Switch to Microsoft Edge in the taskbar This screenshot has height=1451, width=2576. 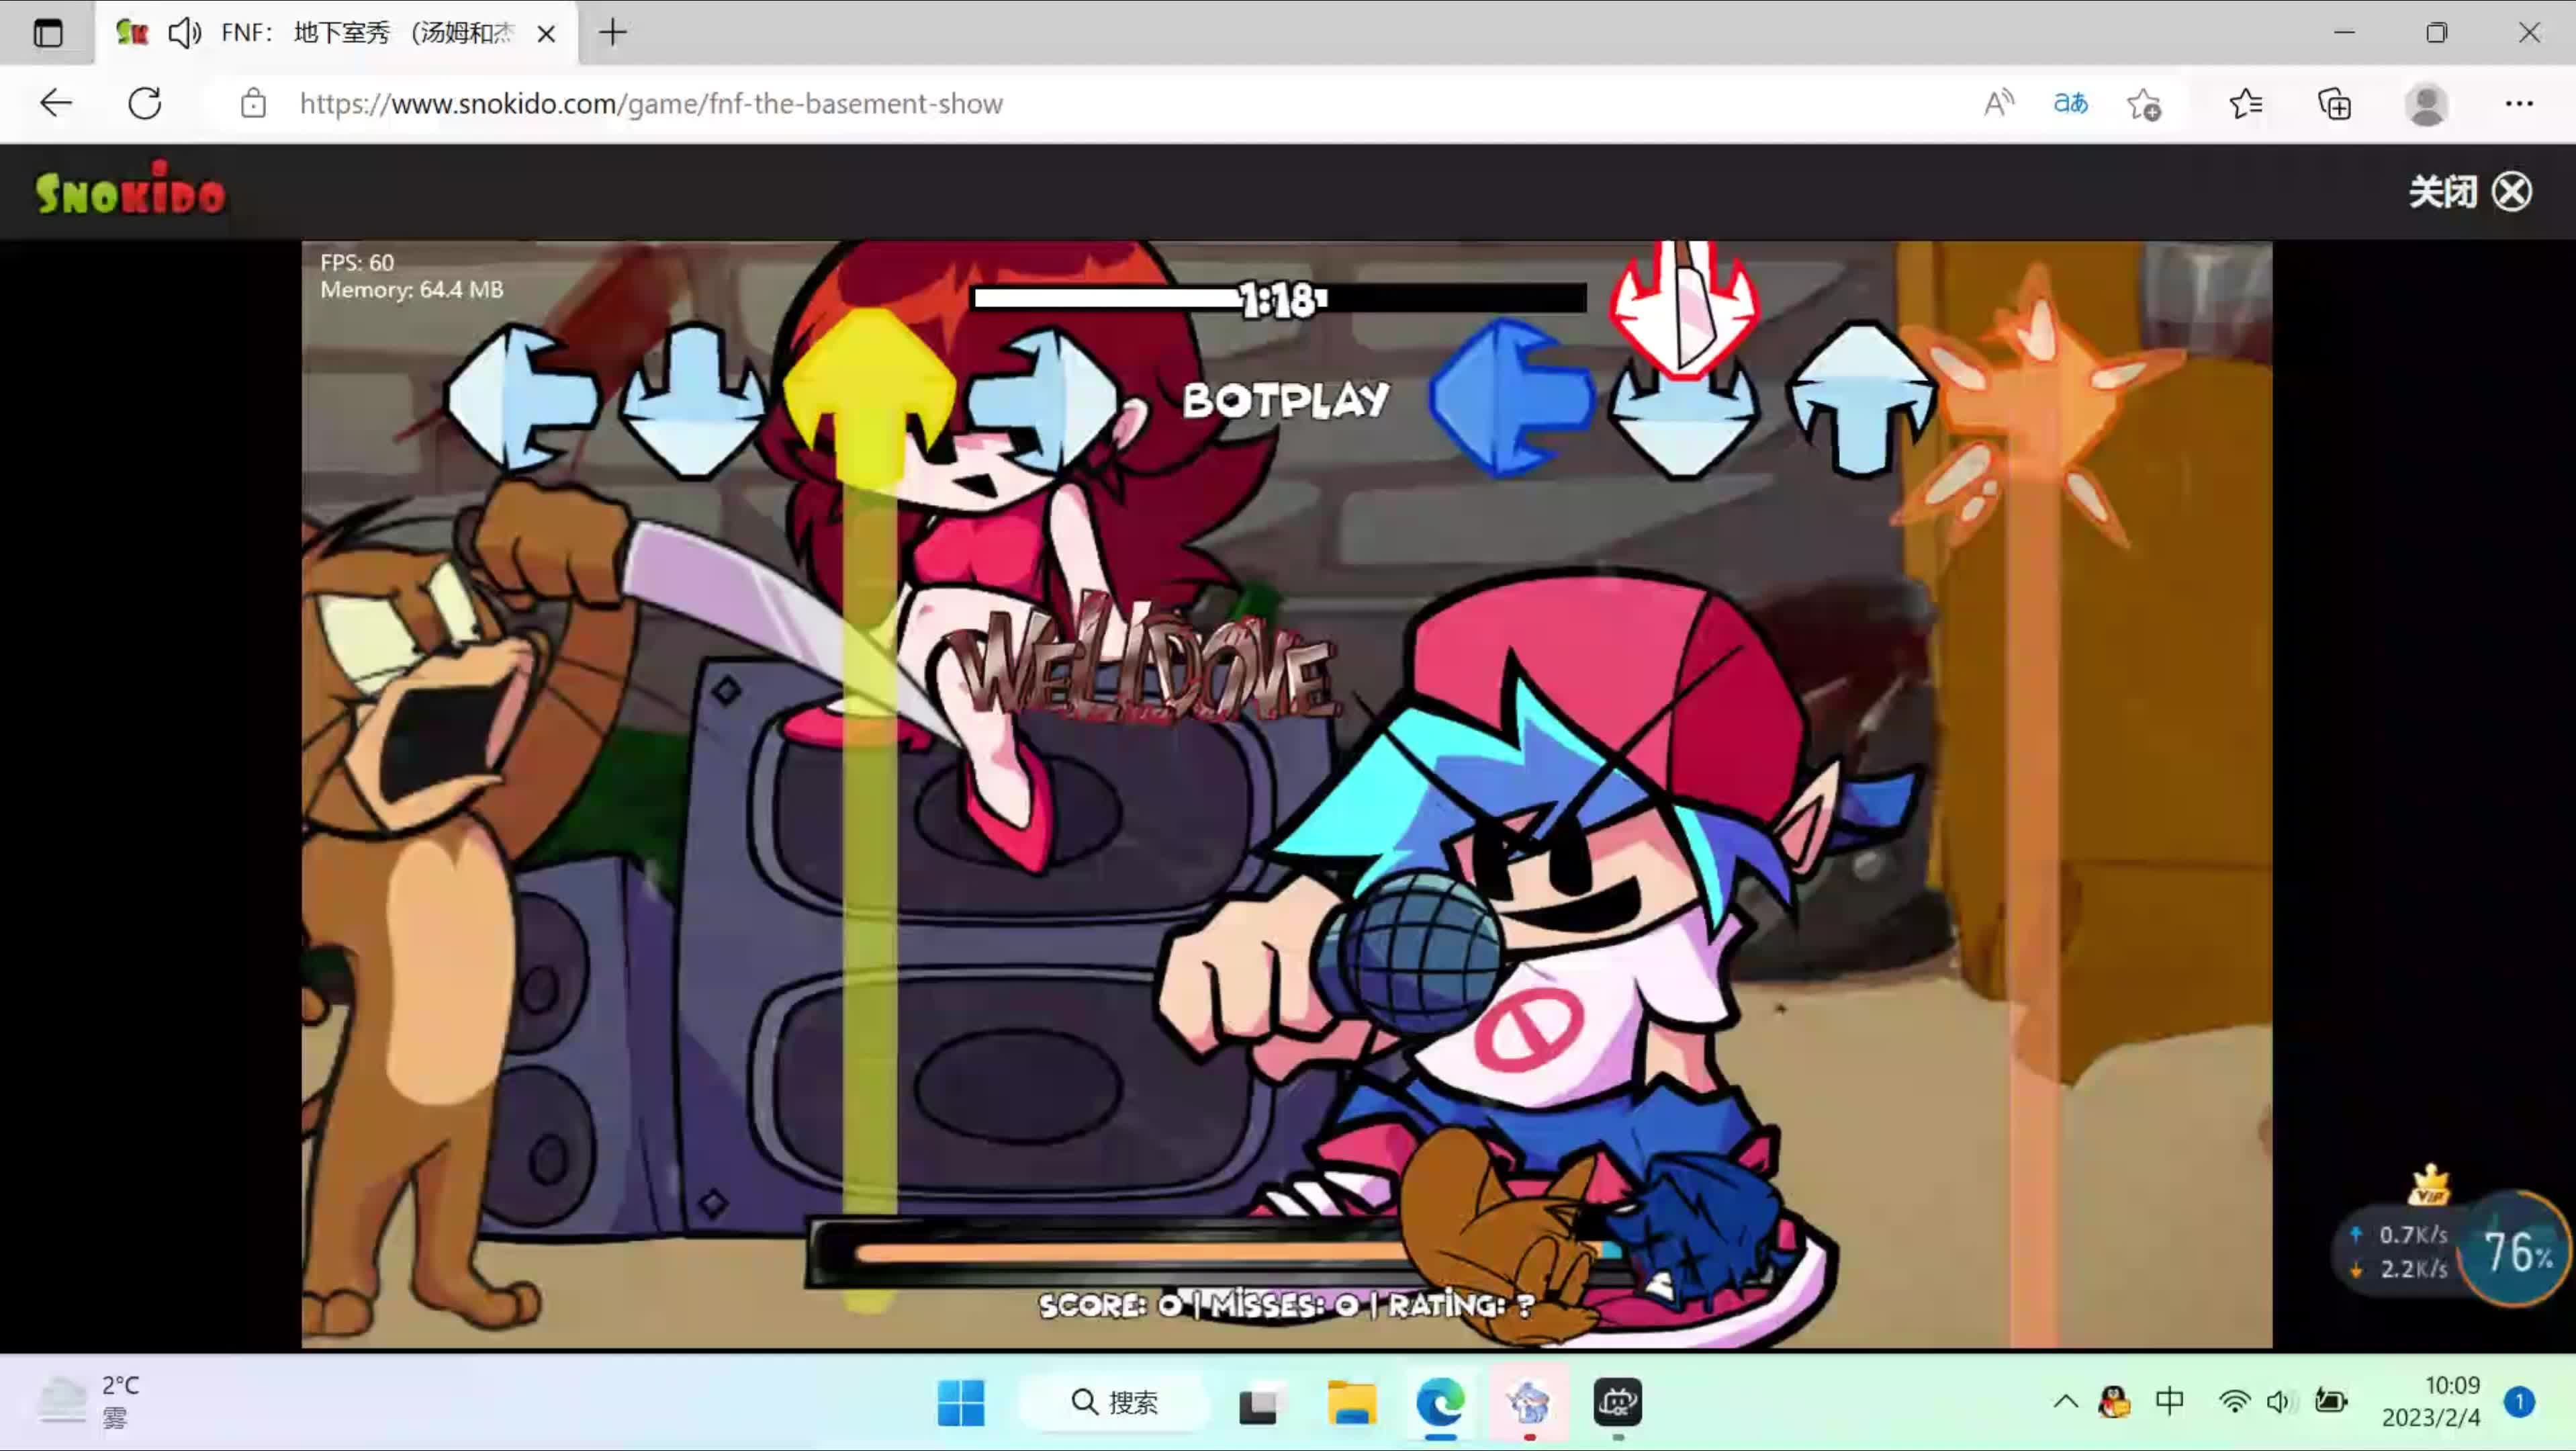pos(1440,1402)
